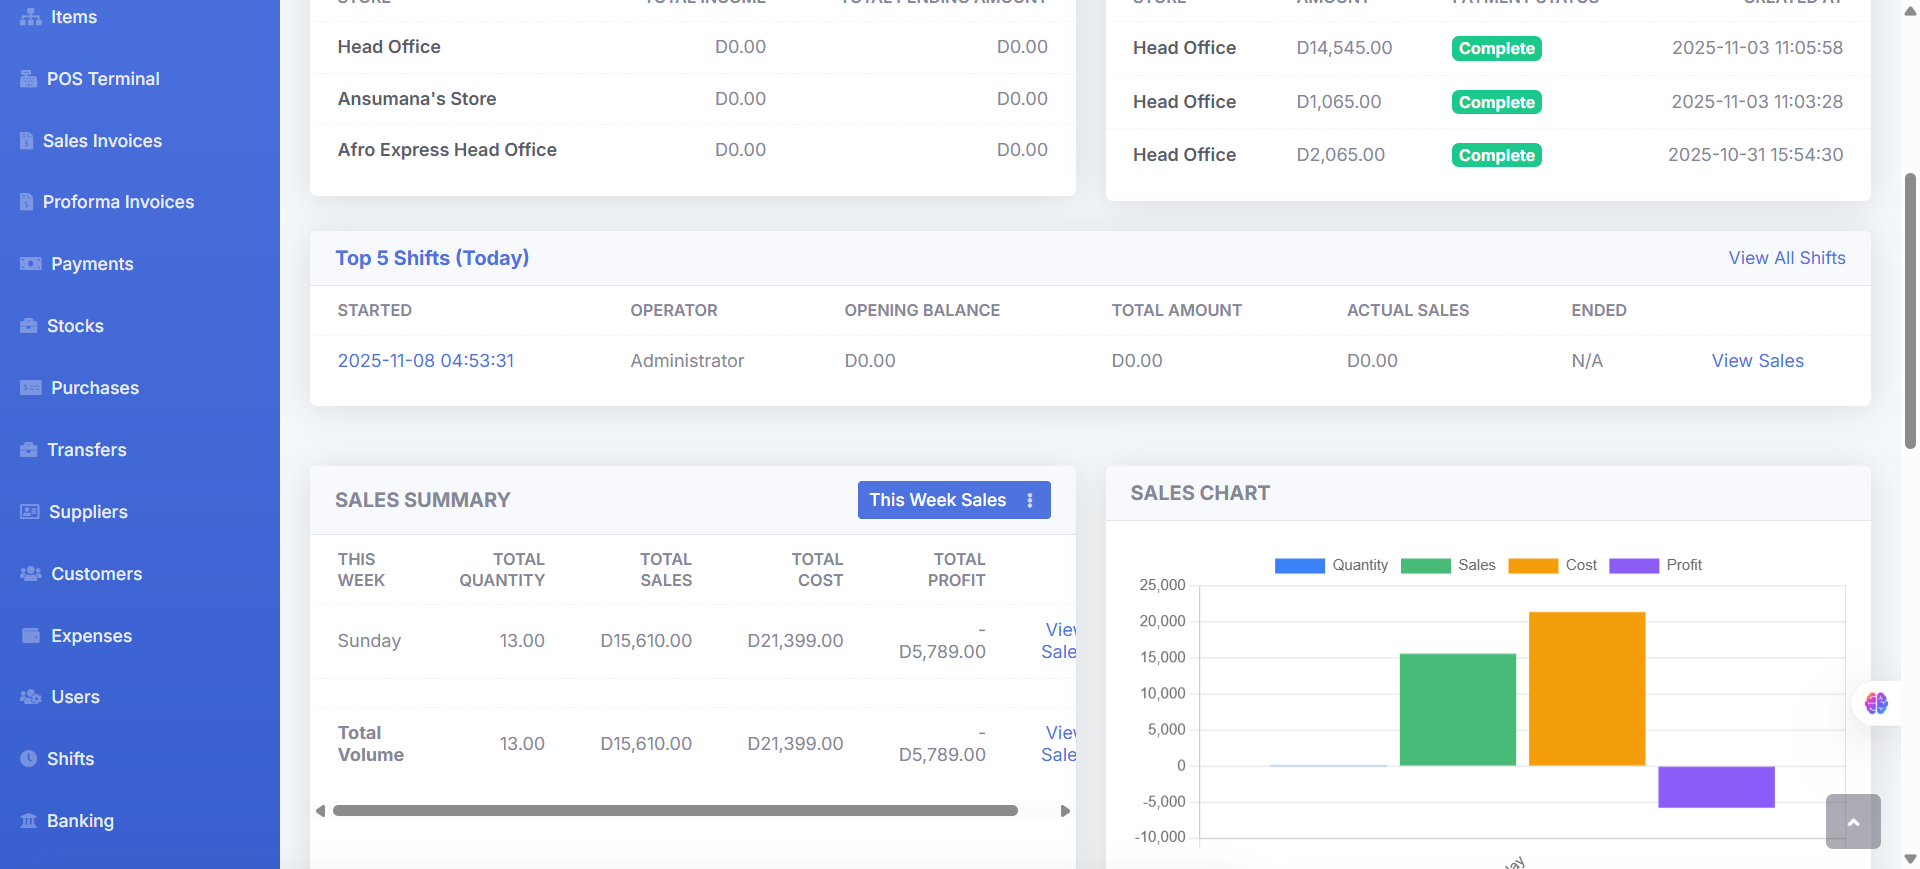Viewport: 1920px width, 869px height.
Task: Click the Payments cash icon in sidebar
Action: 31,264
